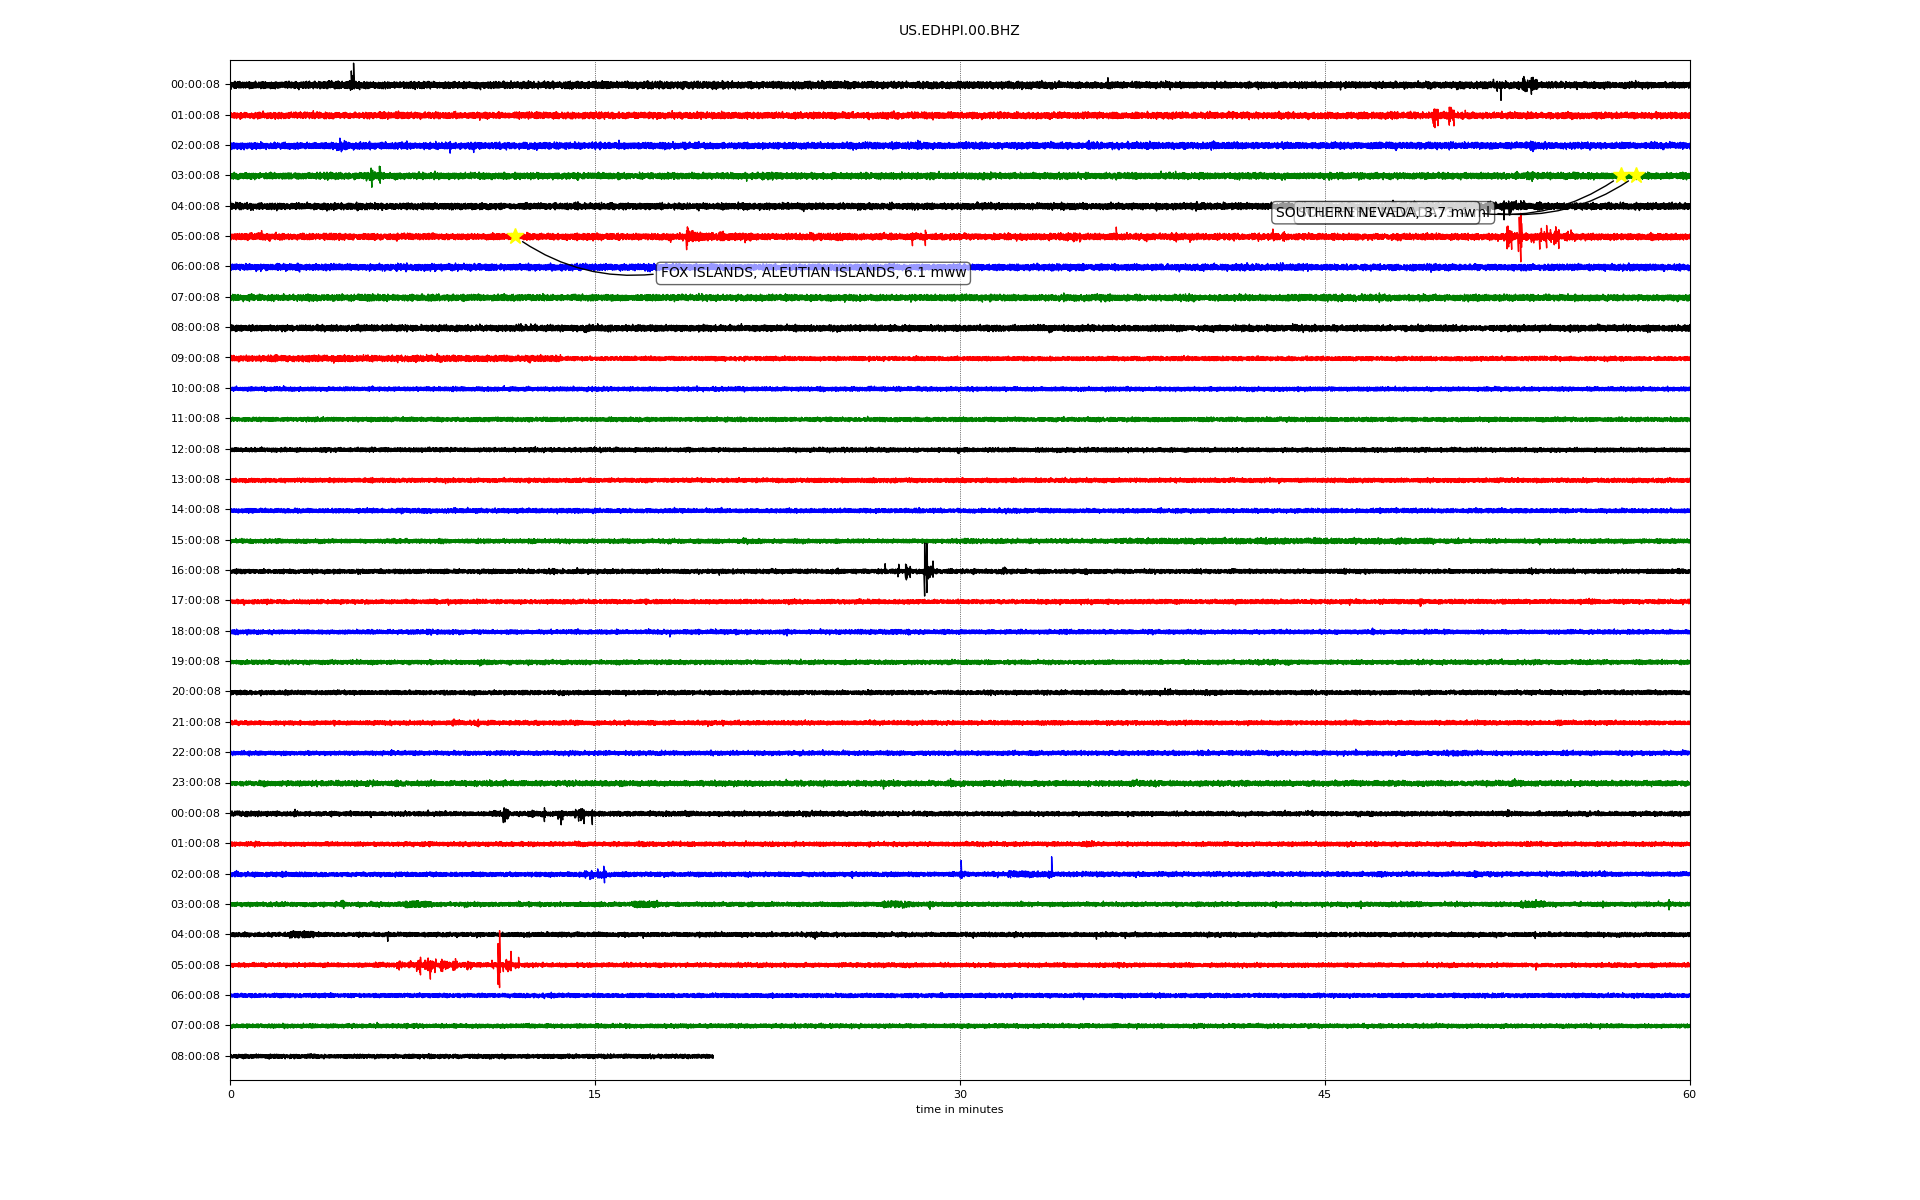Click the 16:00:08 time label
This screenshot has height=1200, width=1920.
tap(195, 571)
